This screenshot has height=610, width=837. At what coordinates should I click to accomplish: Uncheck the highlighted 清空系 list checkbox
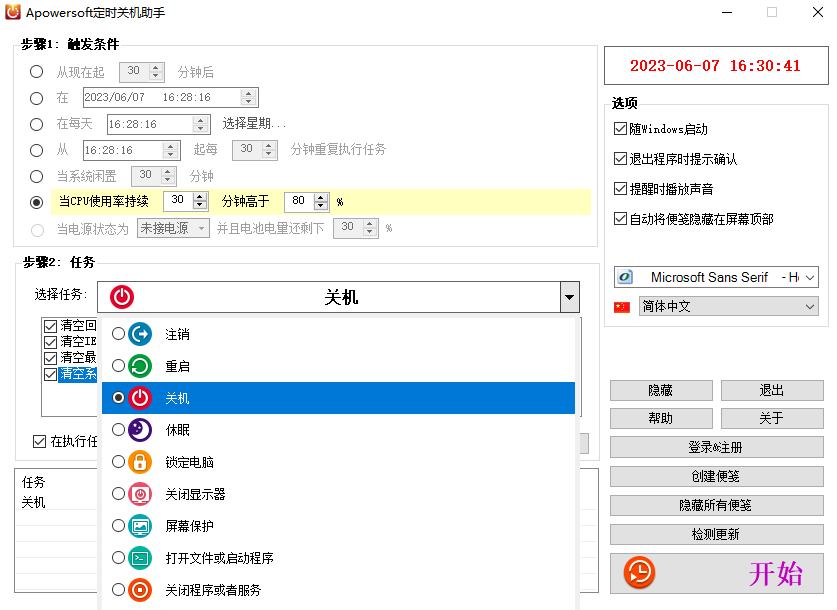50,374
